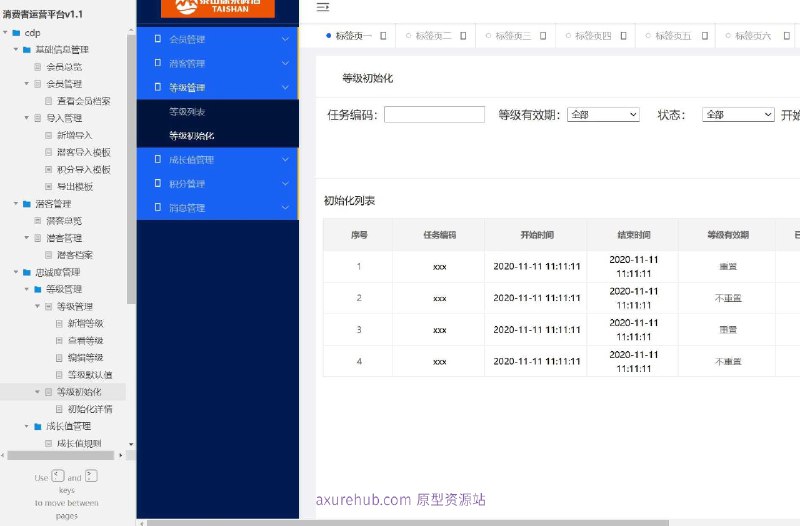Click the 成长值管理 folder icon in sitemap tree
Screen dimensions: 800x526
pyautogui.click(x=38, y=426)
